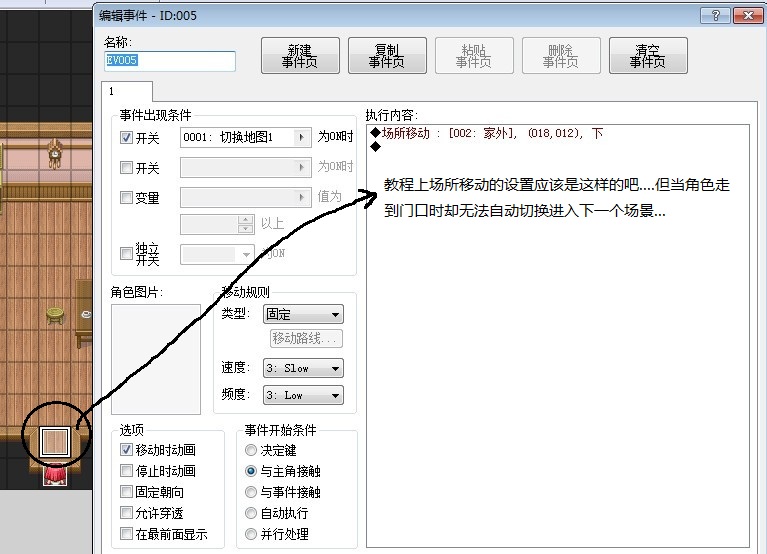Click the red-haired character sprite on map
Image resolution: width=767 pixels, height=554 pixels.
[x=55, y=476]
